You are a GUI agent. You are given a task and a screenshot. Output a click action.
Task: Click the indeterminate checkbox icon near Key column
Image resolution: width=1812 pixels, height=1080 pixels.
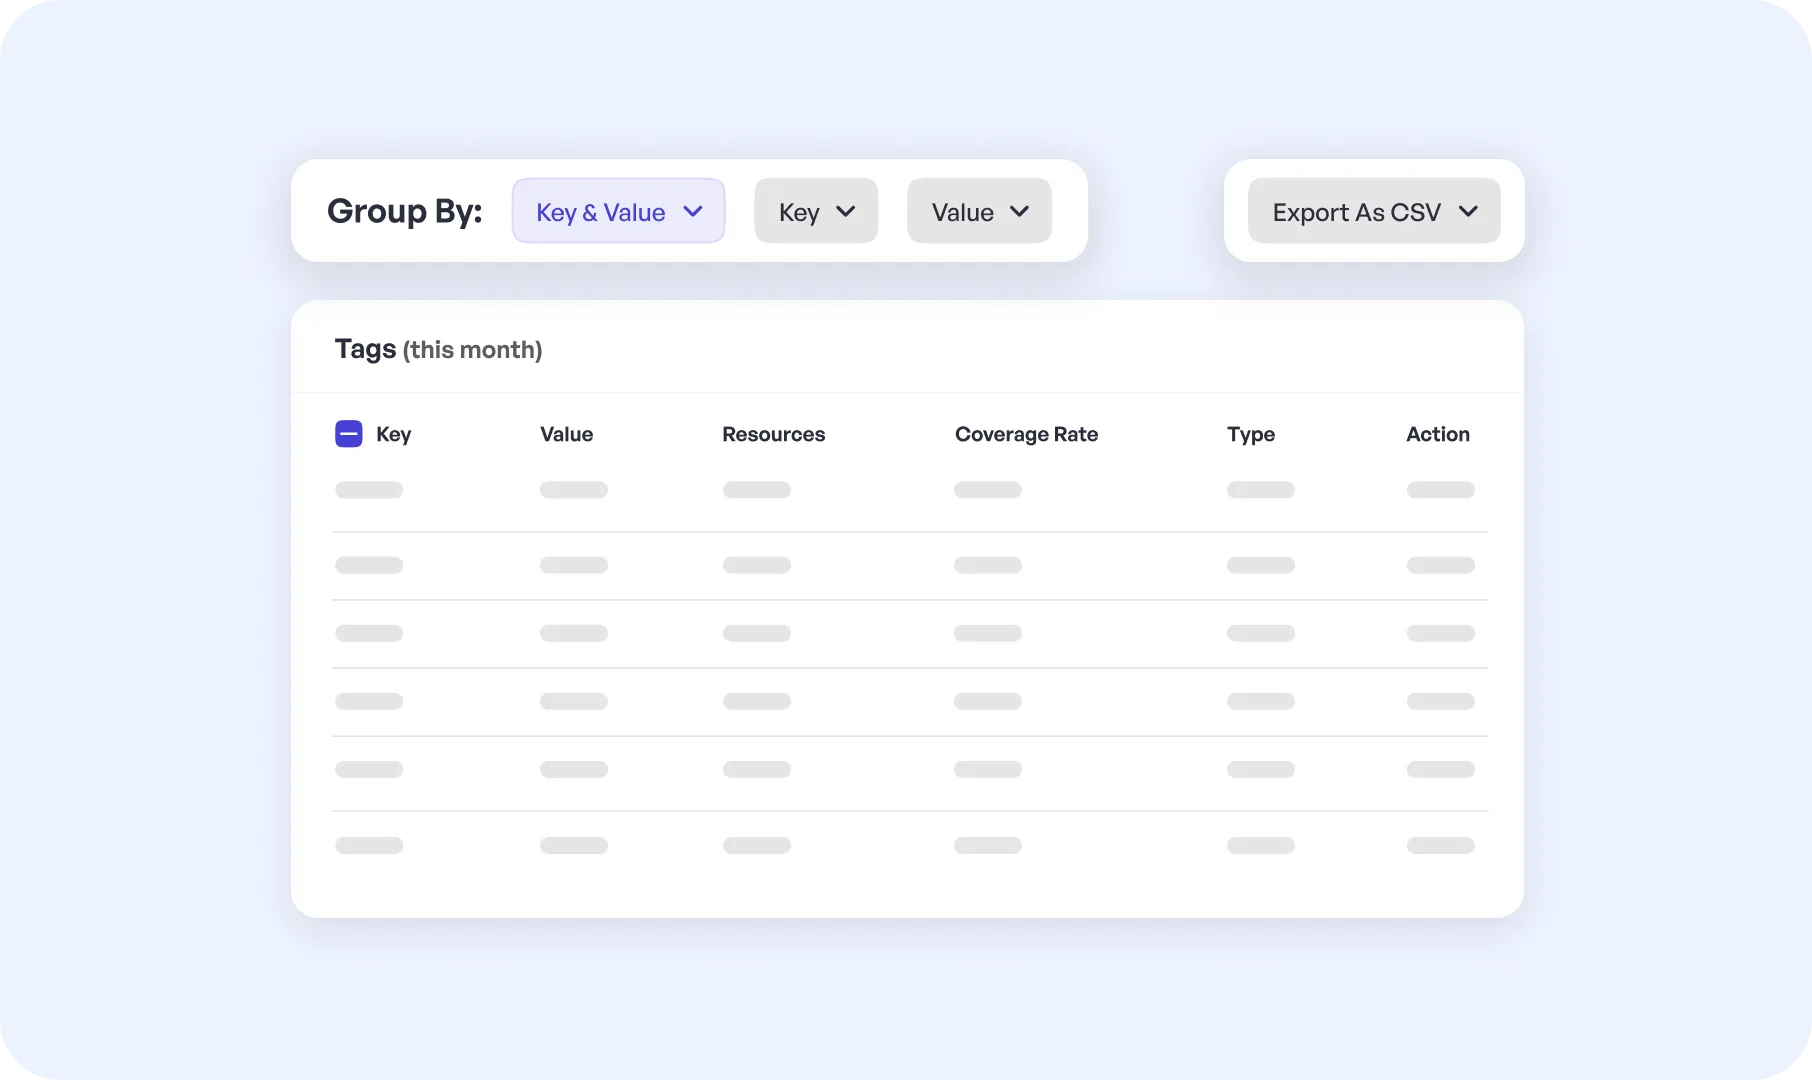pyautogui.click(x=348, y=434)
